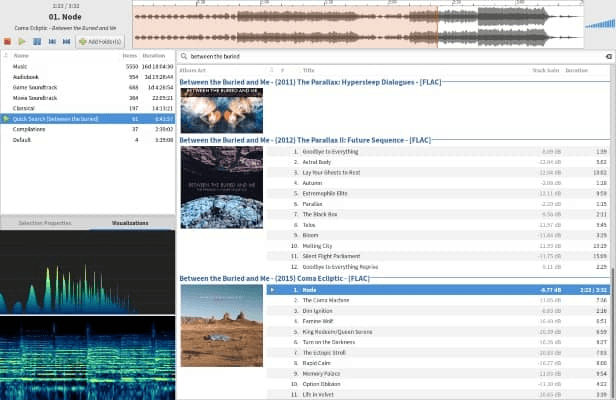Click the magnifier icon in the search bar

click(183, 57)
